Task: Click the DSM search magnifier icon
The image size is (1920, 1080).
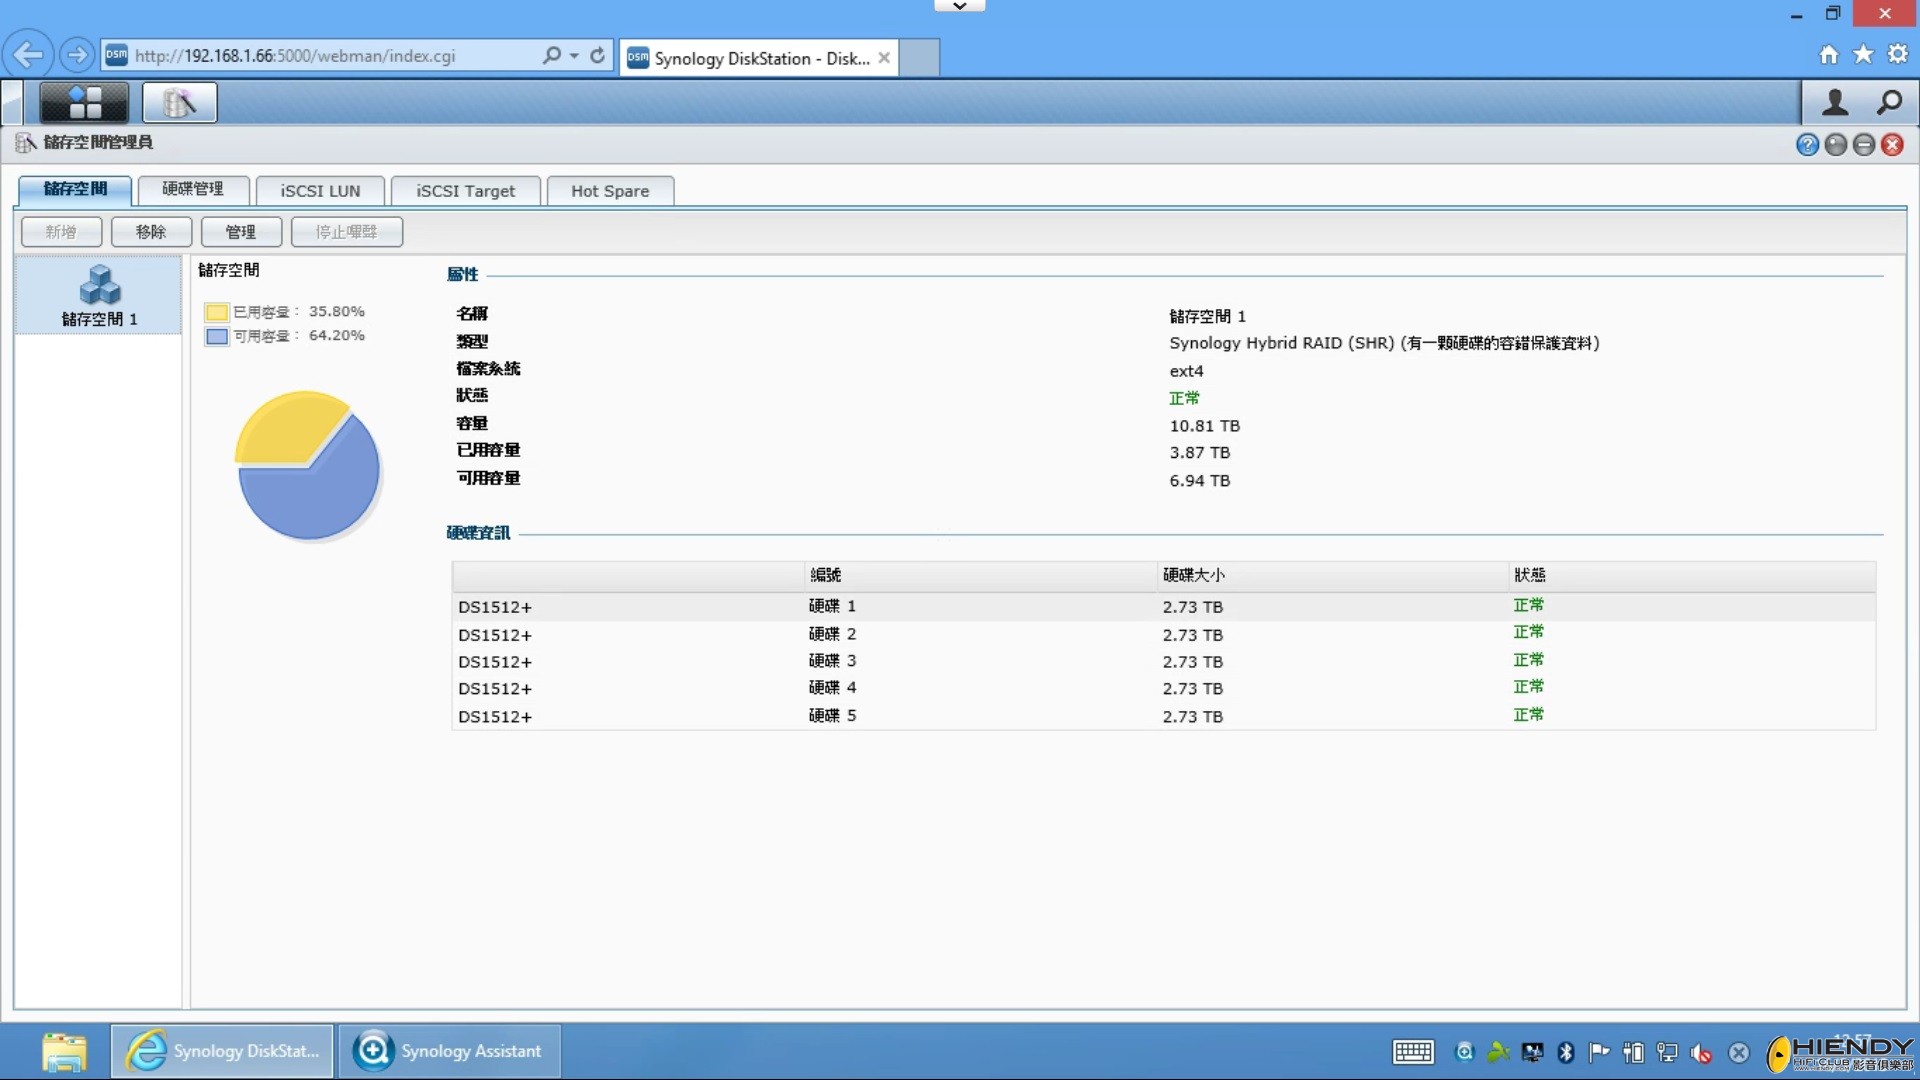Action: click(x=1889, y=102)
